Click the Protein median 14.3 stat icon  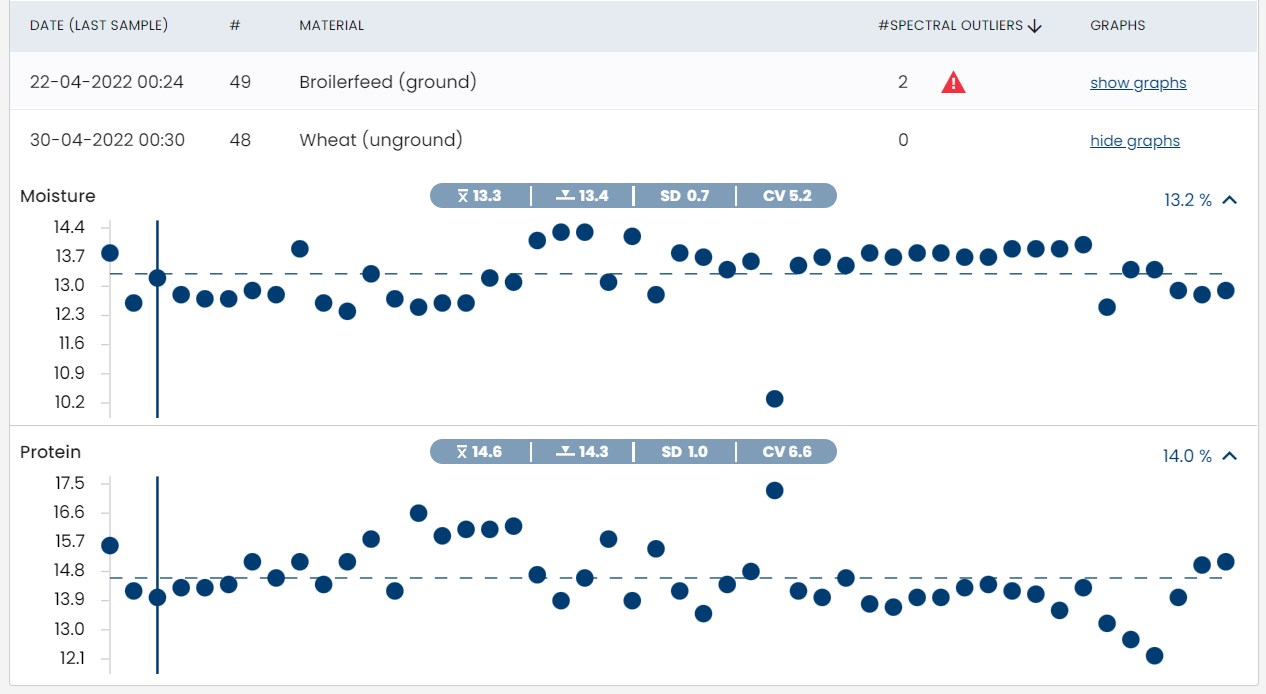point(565,452)
